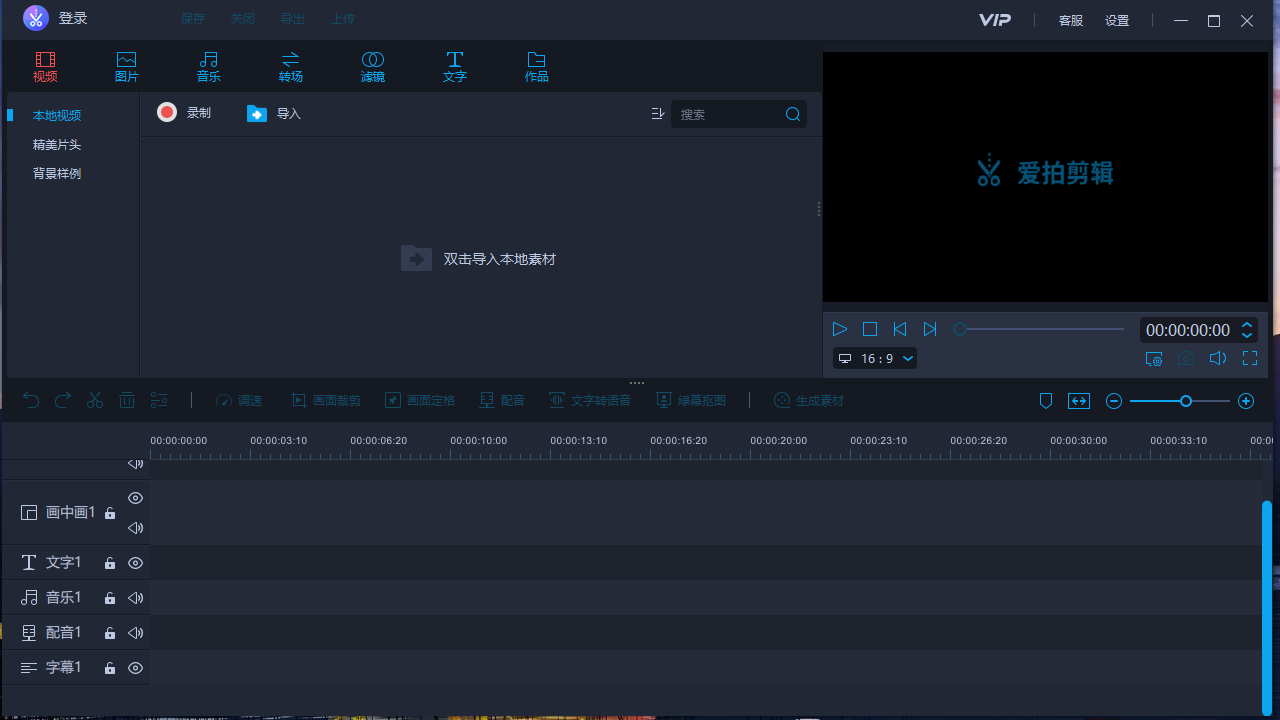Open 客服 customer service

(1071, 21)
